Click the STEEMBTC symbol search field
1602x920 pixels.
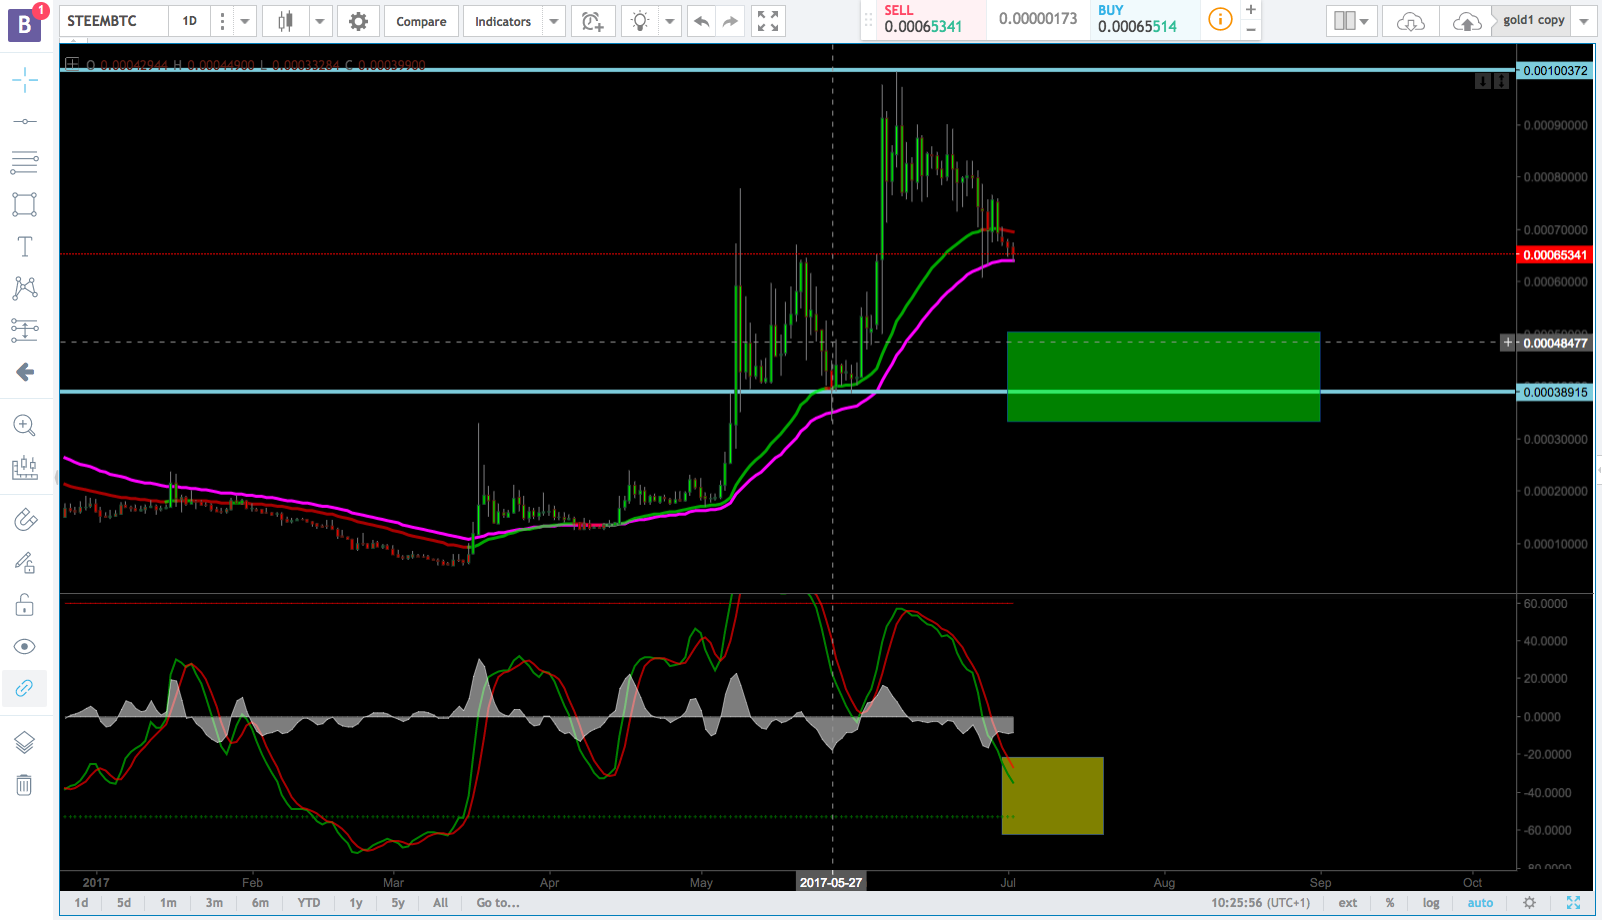[113, 21]
